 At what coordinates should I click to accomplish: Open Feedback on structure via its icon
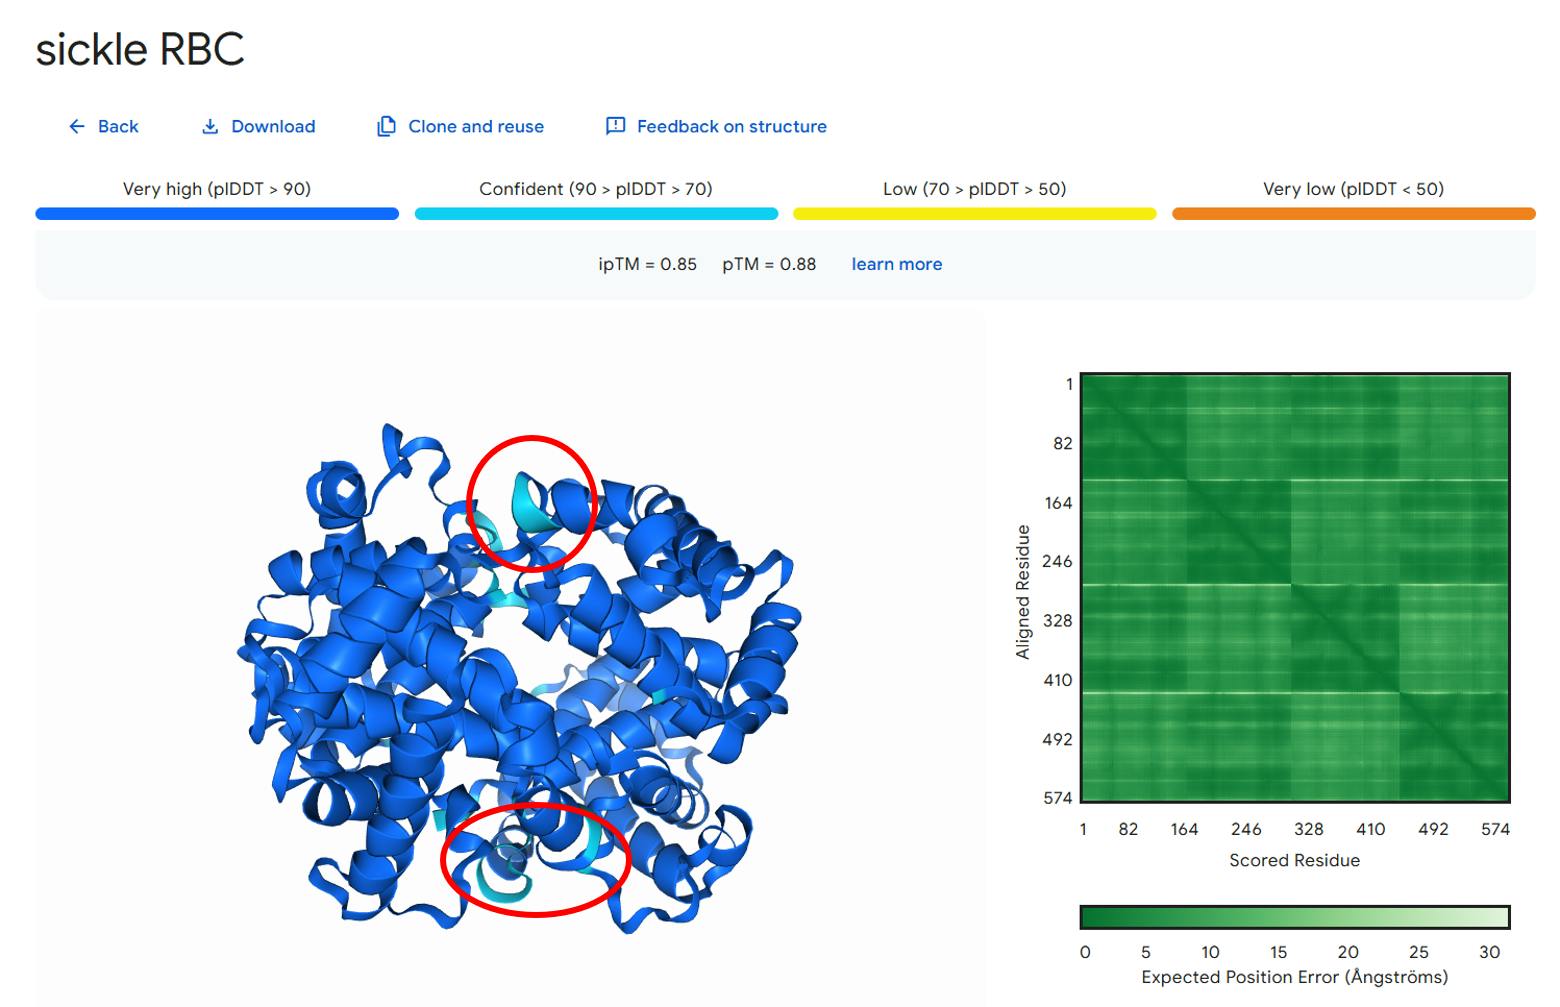(616, 126)
